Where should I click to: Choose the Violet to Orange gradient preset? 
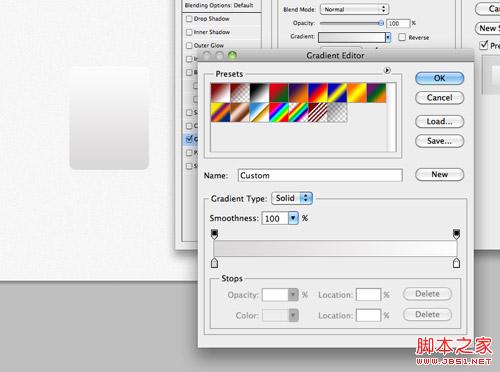[x=298, y=93]
